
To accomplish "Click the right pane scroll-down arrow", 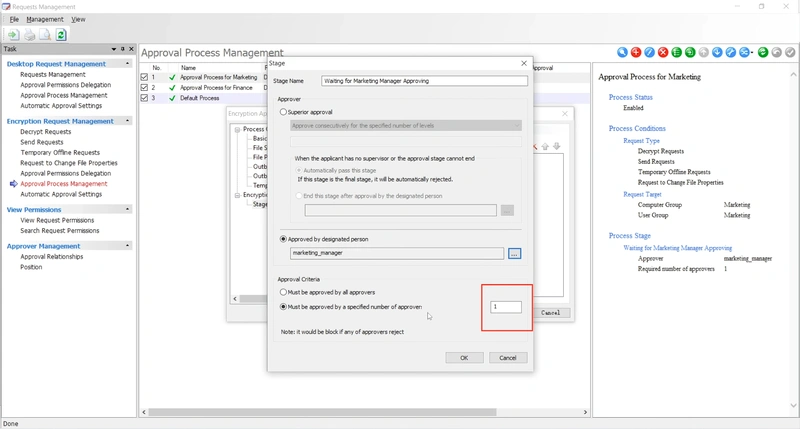I will point(793,406).
